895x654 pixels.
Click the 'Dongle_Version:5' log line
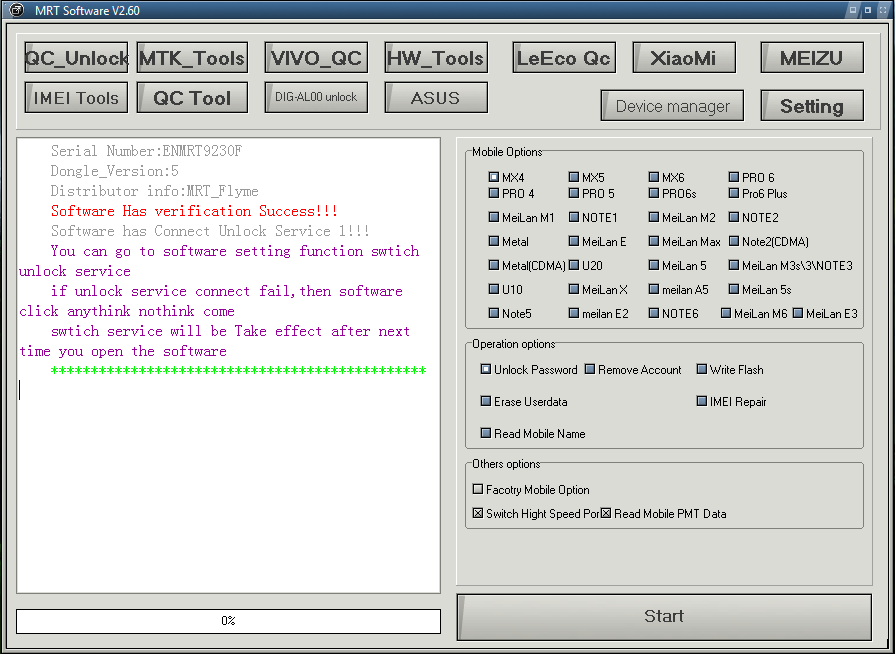[115, 171]
